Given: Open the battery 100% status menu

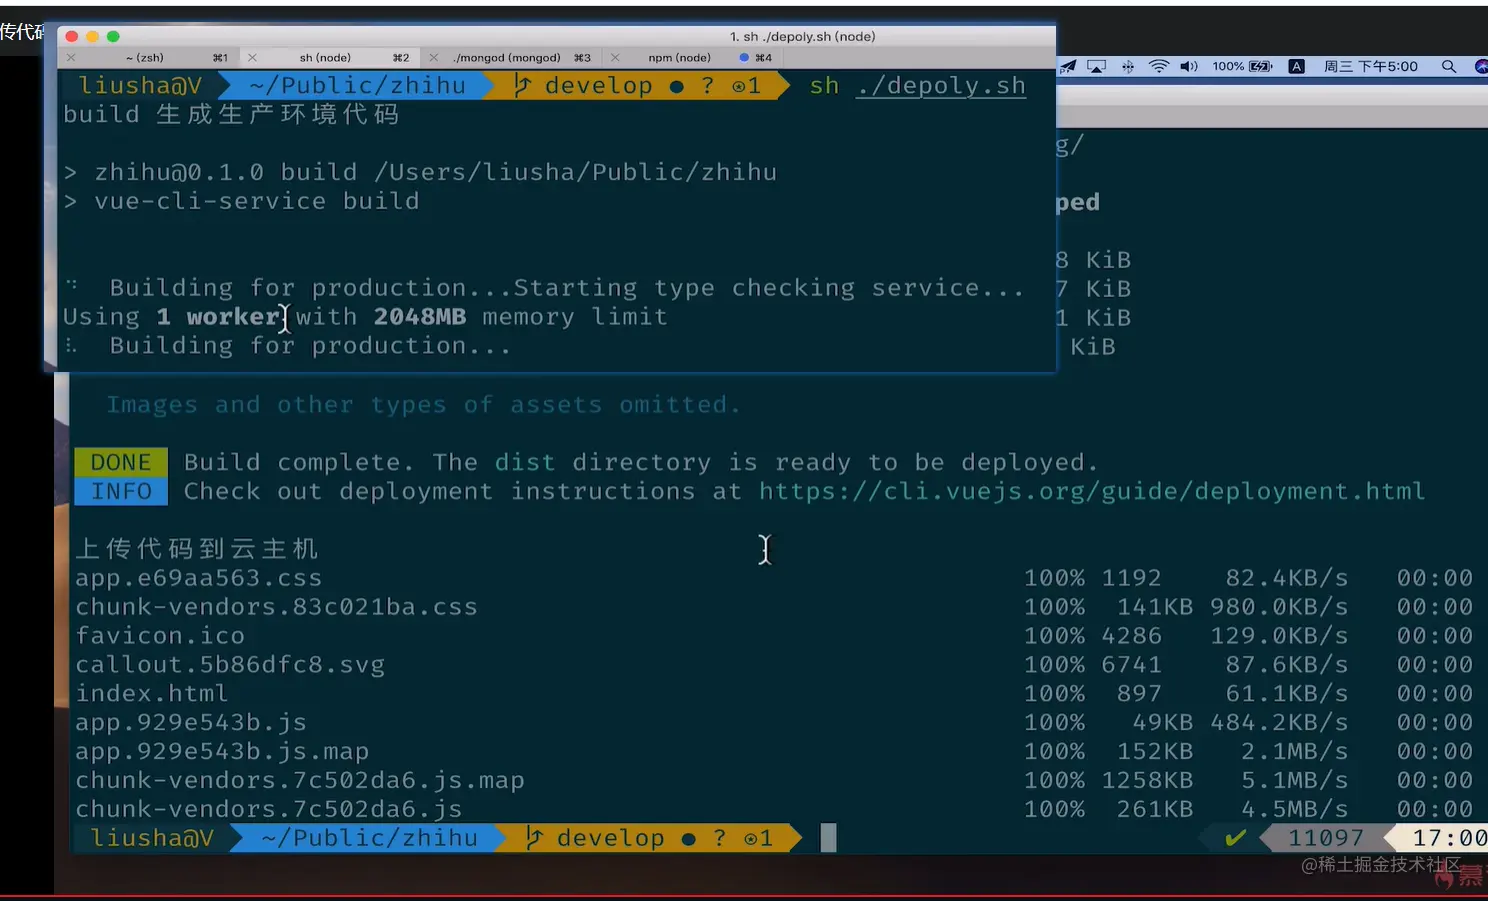Looking at the screenshot, I should (x=1242, y=66).
